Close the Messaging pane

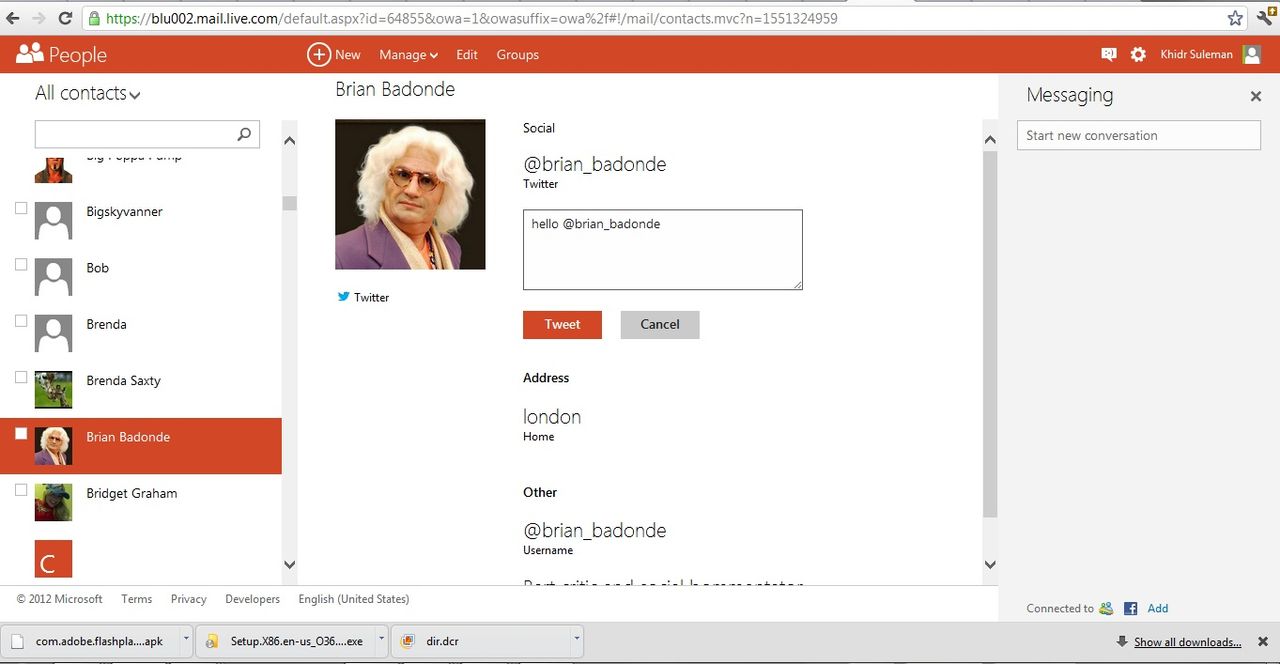[x=1256, y=96]
